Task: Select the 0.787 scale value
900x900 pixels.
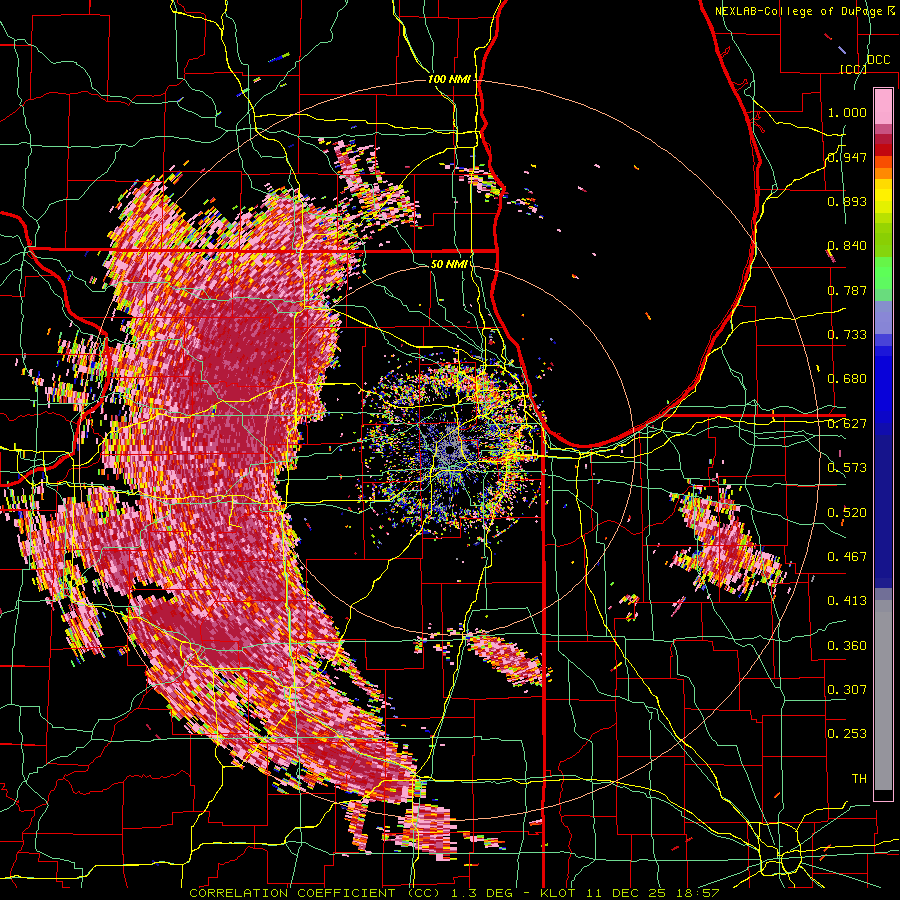Action: [x=847, y=290]
